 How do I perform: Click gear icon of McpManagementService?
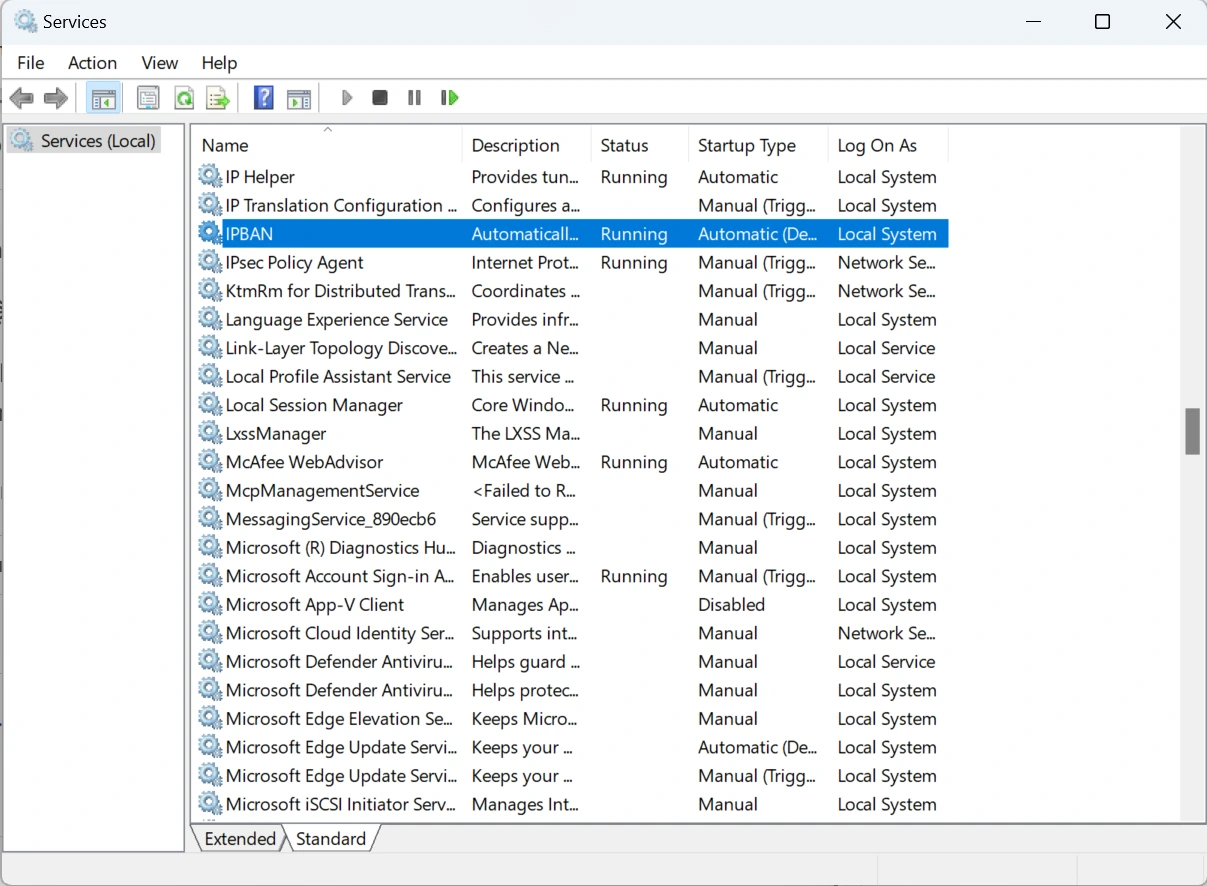click(x=209, y=491)
